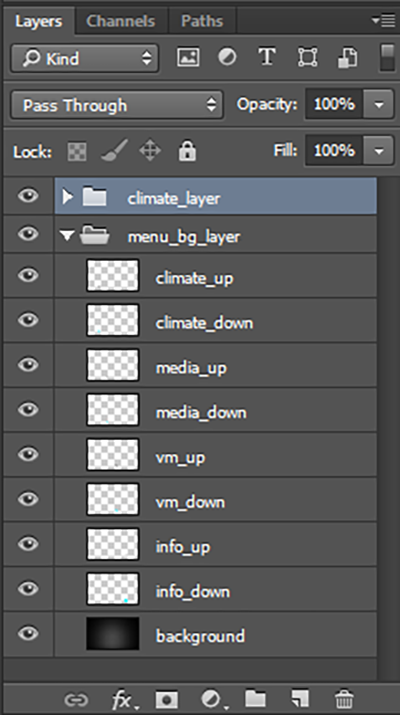The width and height of the screenshot is (400, 715).
Task: Click the Opacity 100% value field
Action: point(334,104)
